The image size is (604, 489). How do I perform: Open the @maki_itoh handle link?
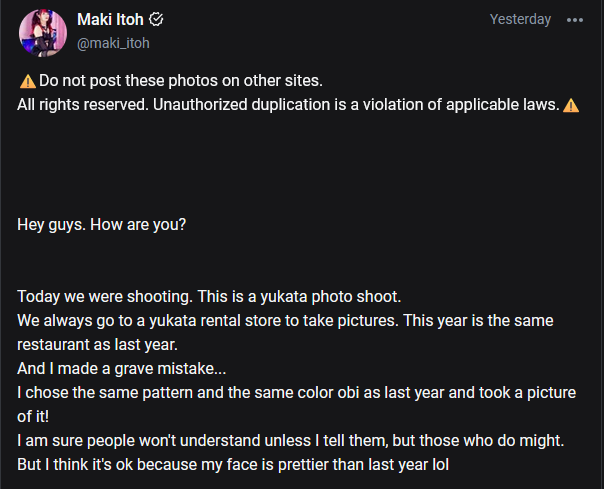[113, 43]
